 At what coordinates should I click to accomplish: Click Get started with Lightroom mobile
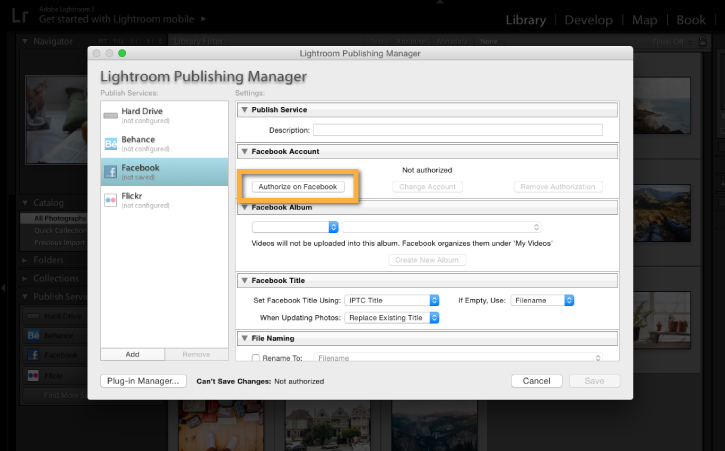(x=117, y=19)
